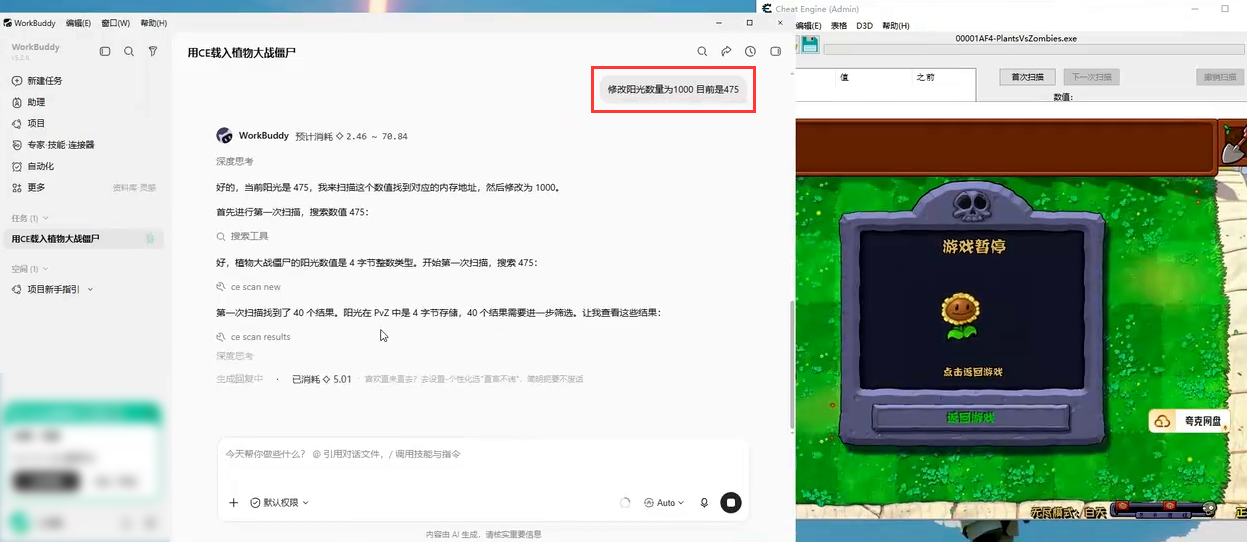
Task: Stop generation with the black stop button
Action: 731,503
